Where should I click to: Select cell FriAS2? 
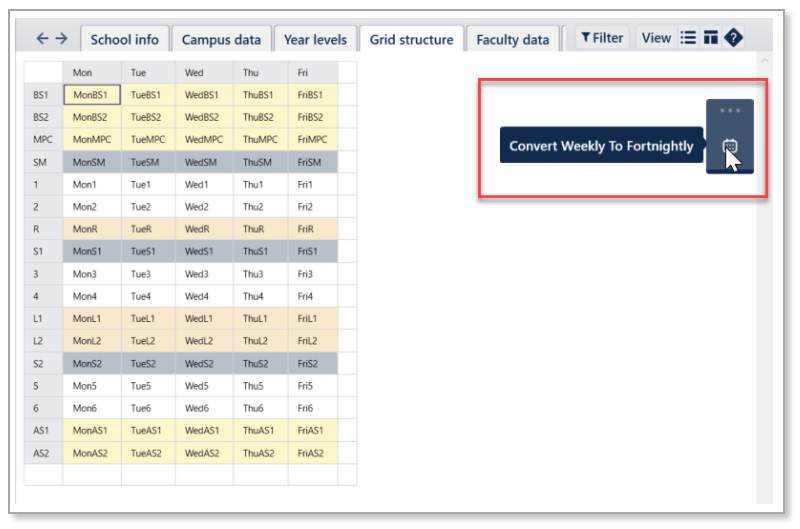point(313,453)
